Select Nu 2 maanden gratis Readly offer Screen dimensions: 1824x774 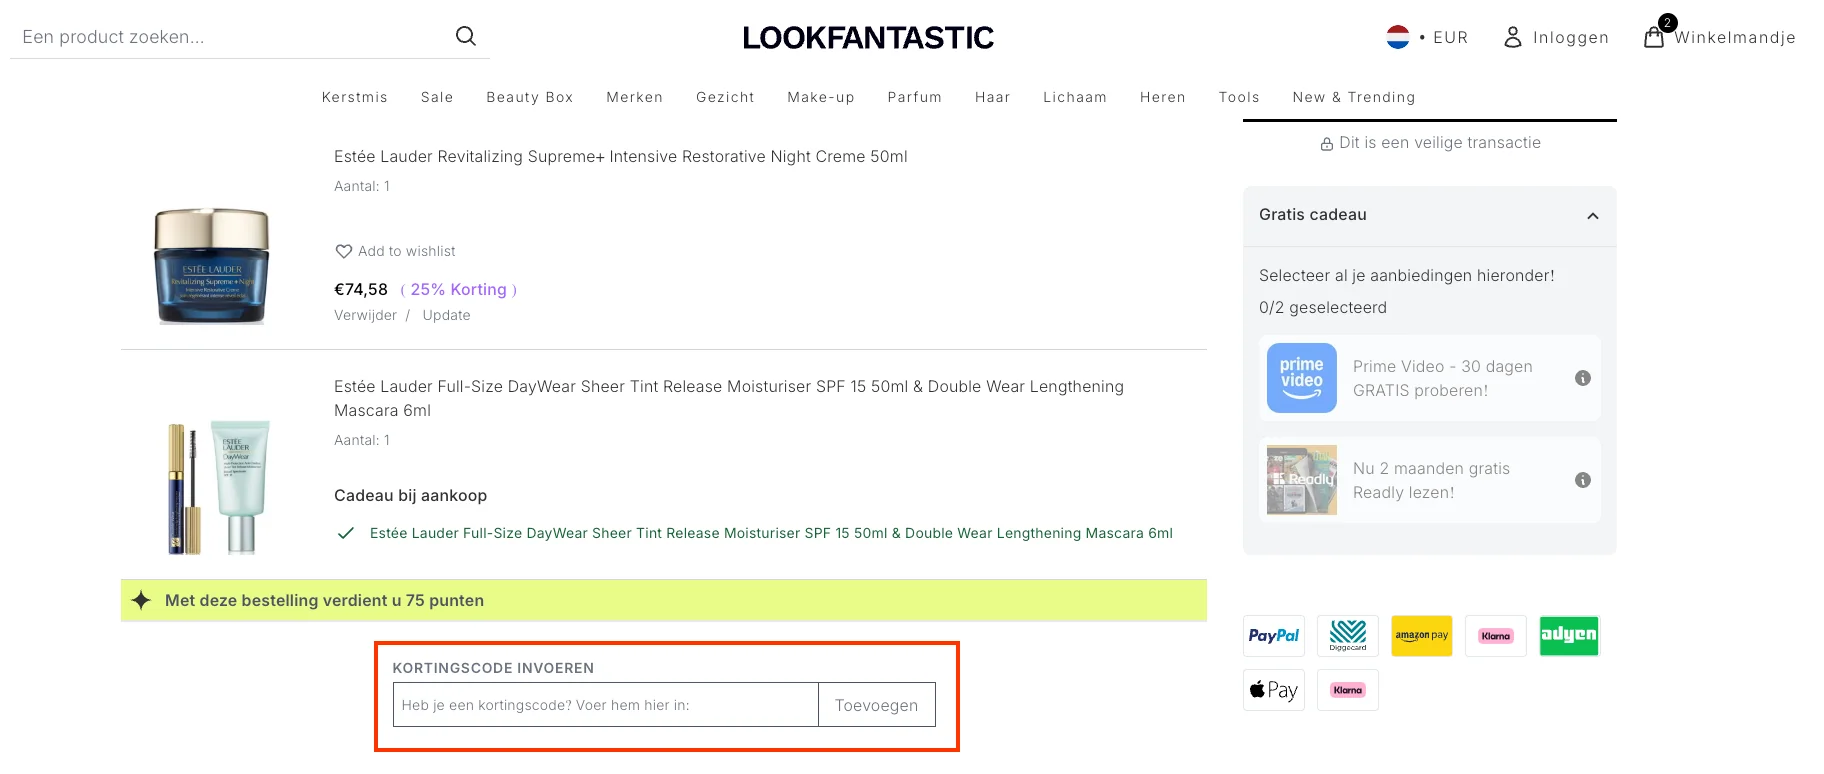[1430, 480]
